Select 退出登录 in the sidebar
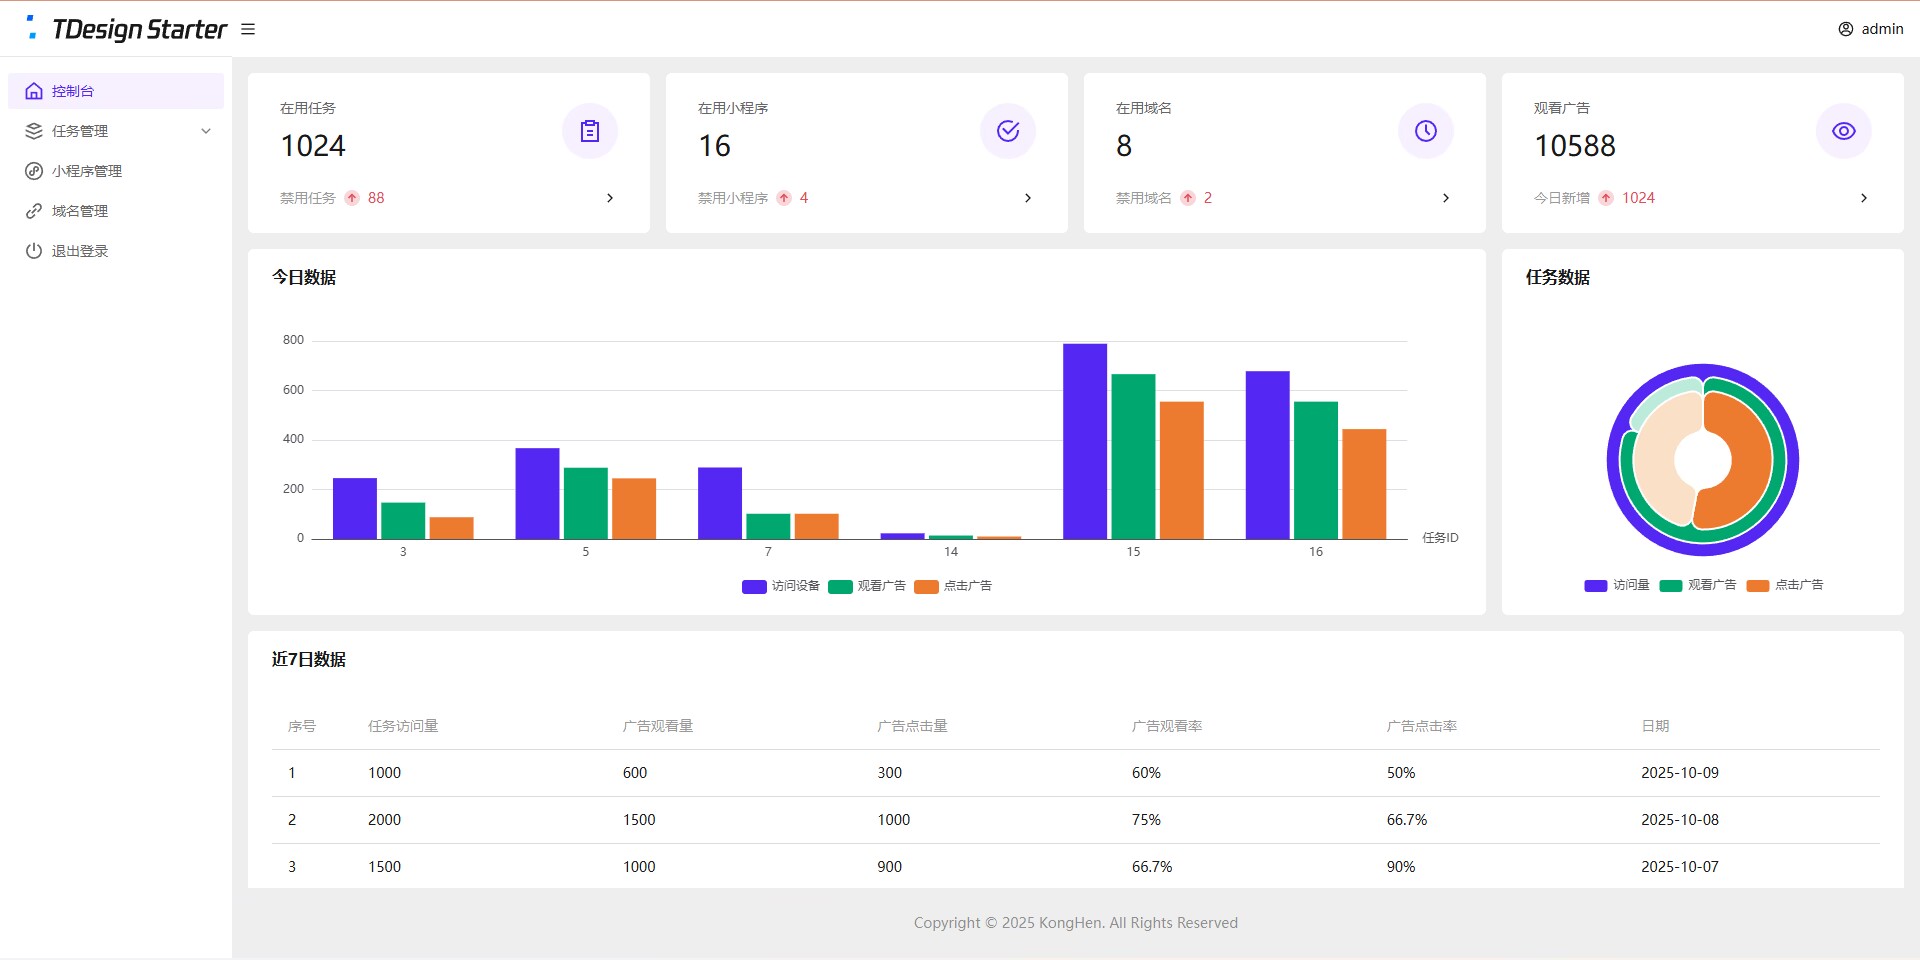Viewport: 1920px width, 960px height. coord(78,250)
